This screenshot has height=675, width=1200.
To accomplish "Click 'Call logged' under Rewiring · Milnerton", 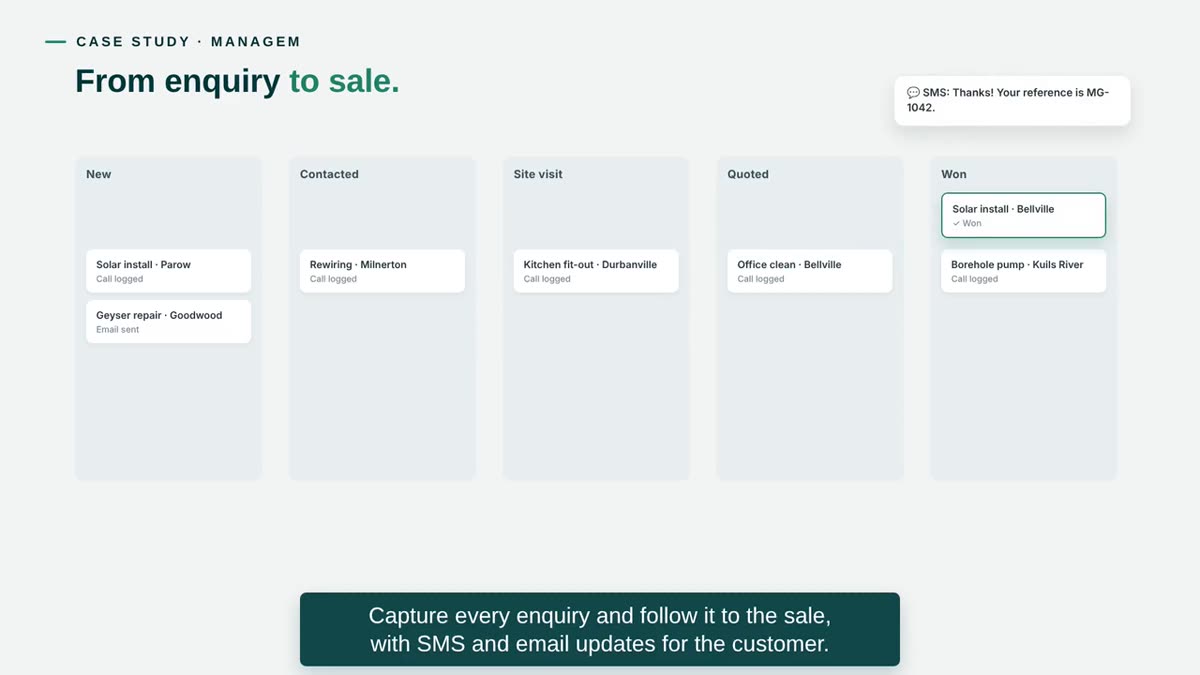I will click(x=333, y=279).
